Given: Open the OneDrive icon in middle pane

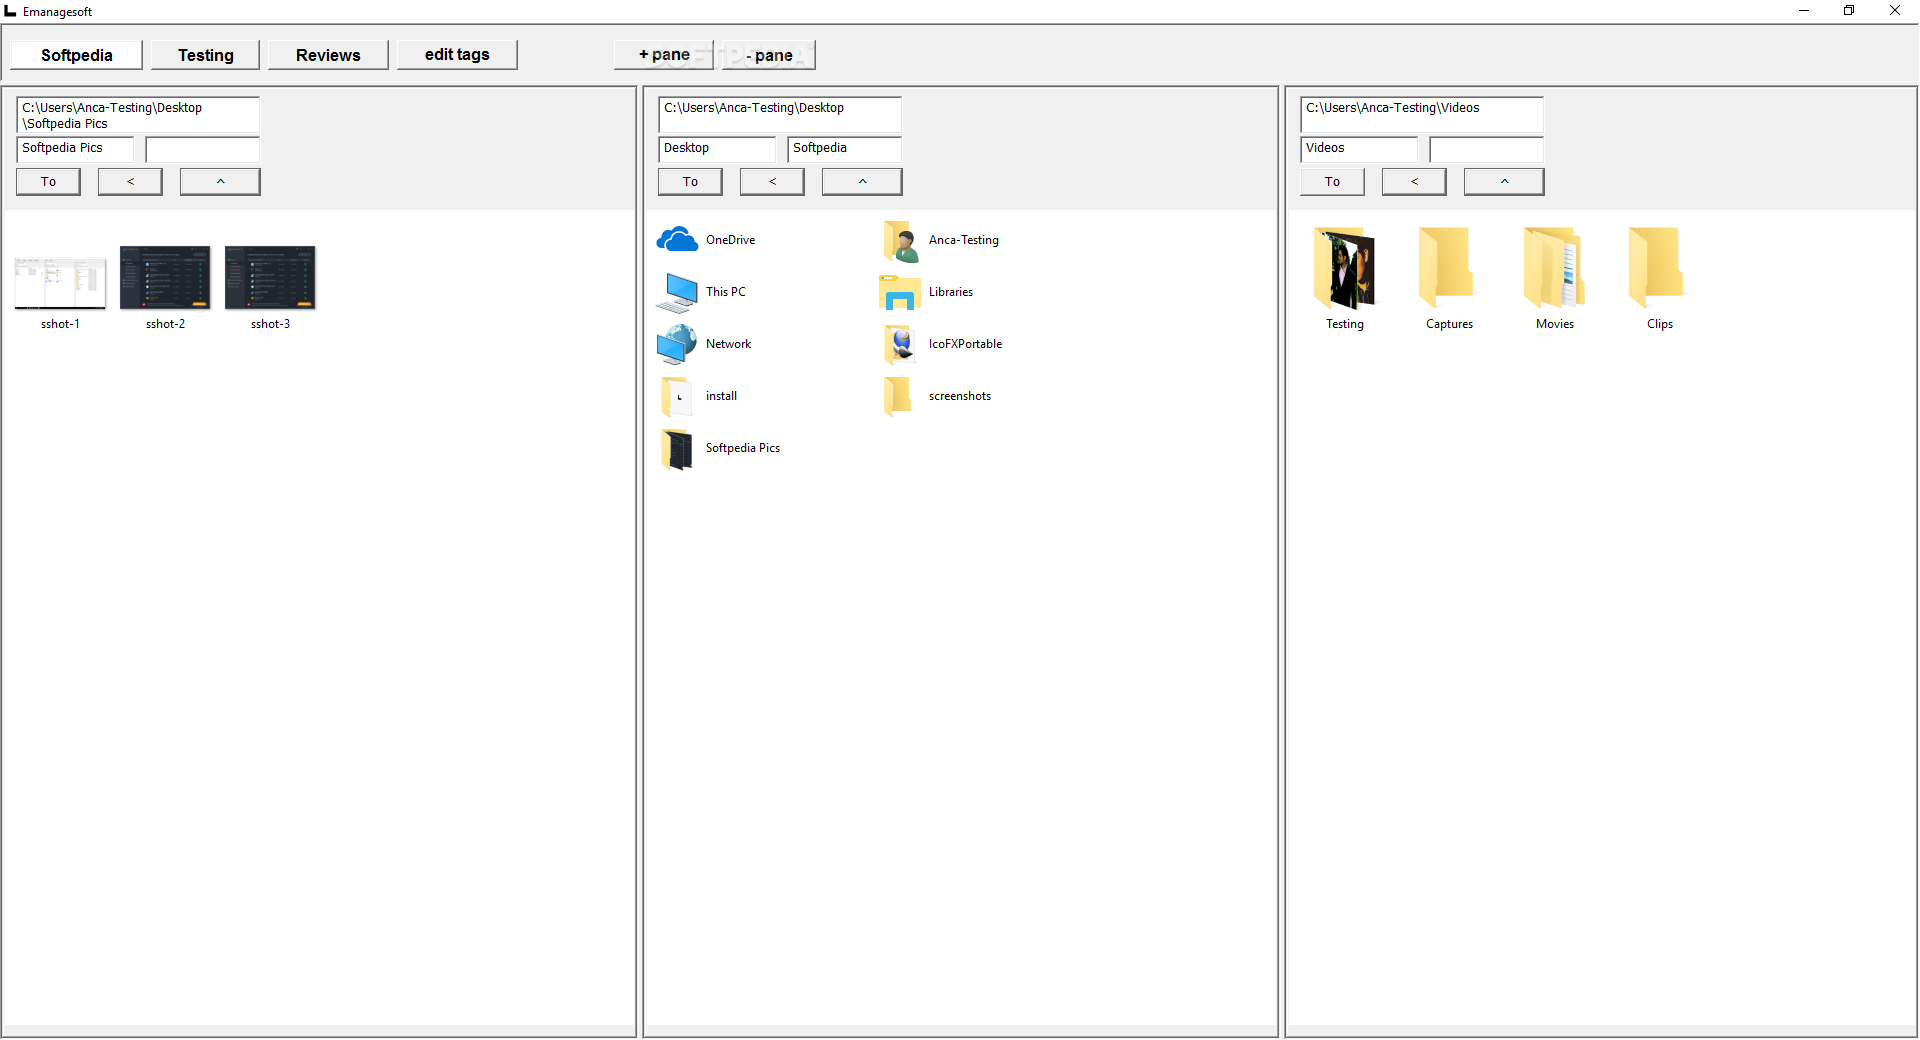Looking at the screenshot, I should [677, 240].
